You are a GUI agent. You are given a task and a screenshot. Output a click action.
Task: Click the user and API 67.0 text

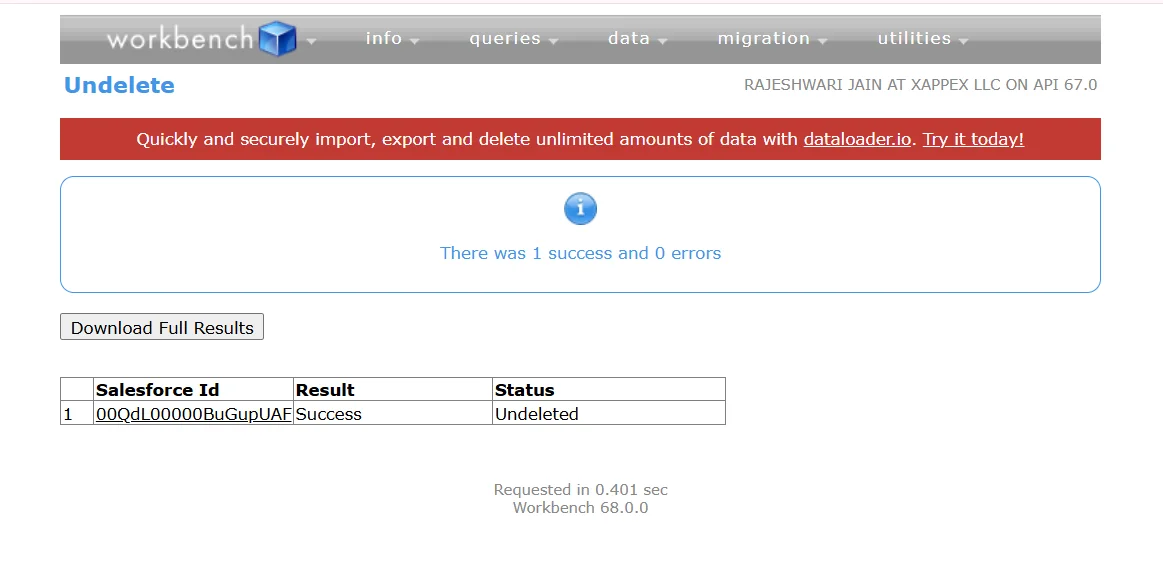point(920,85)
